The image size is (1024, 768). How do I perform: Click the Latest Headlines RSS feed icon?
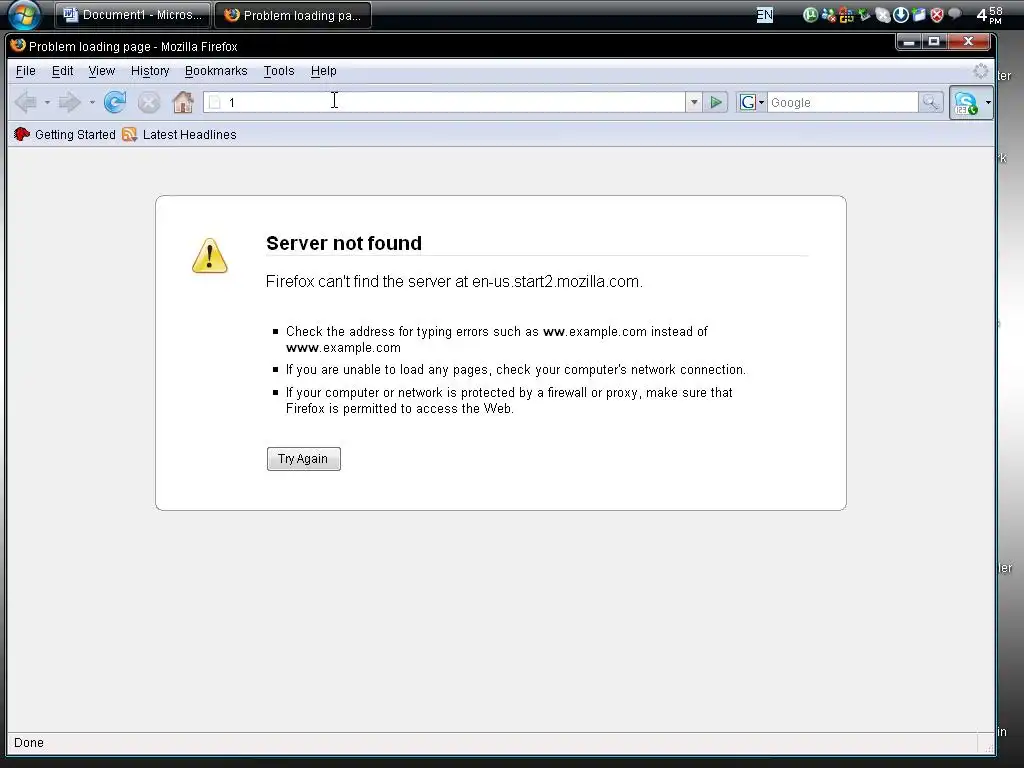(129, 135)
